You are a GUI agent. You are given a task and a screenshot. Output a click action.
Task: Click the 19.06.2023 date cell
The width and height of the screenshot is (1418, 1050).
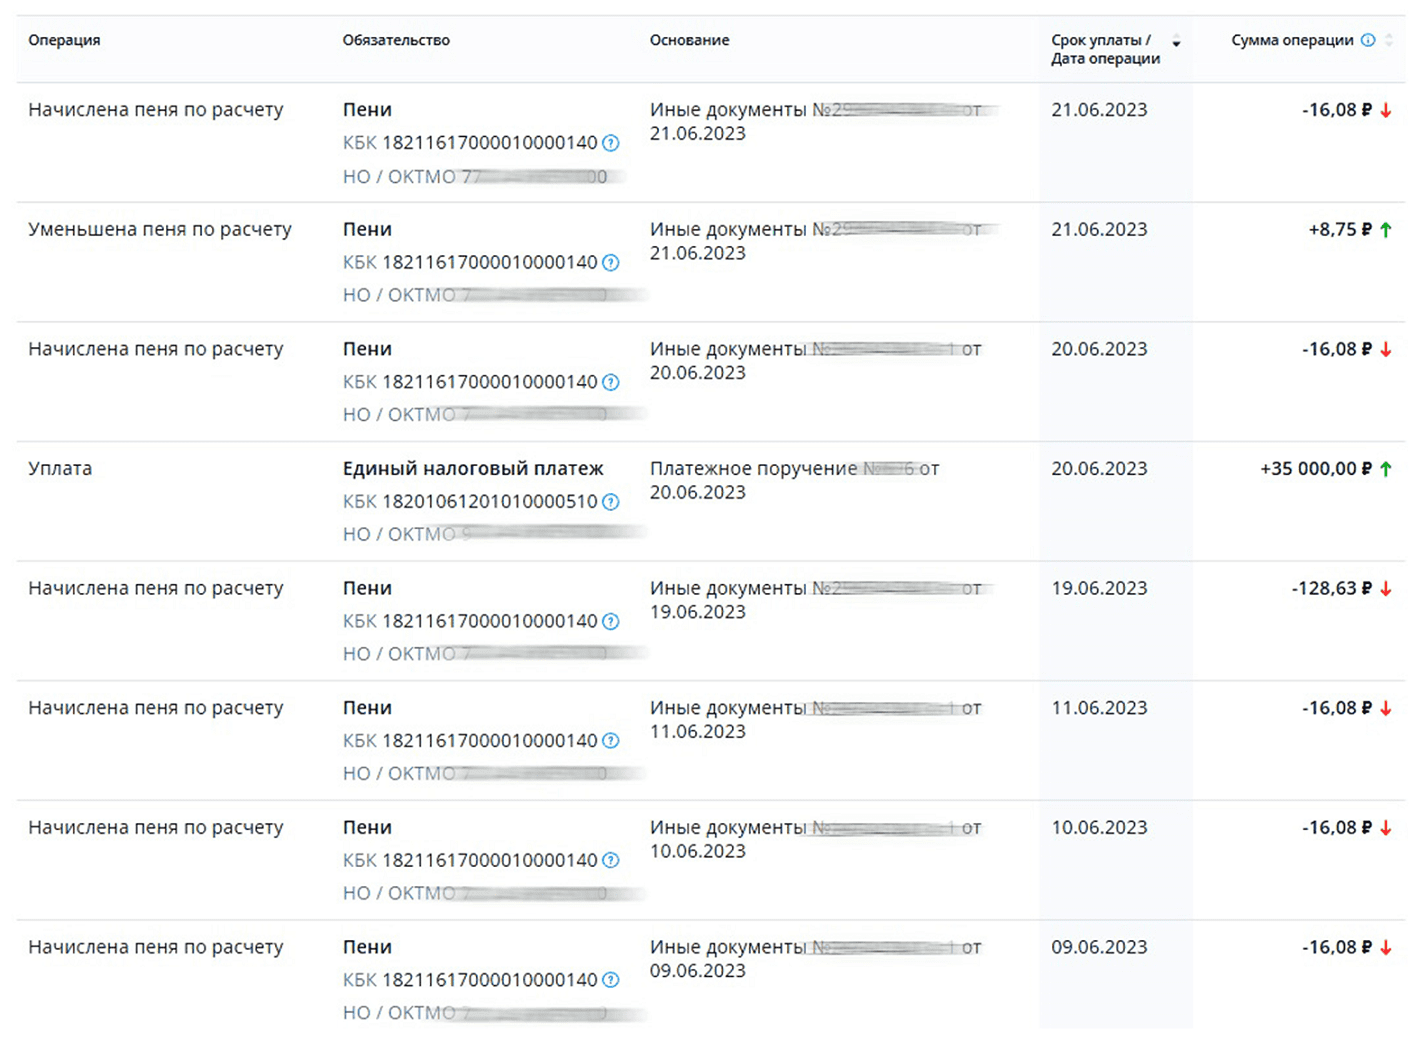tap(1099, 589)
